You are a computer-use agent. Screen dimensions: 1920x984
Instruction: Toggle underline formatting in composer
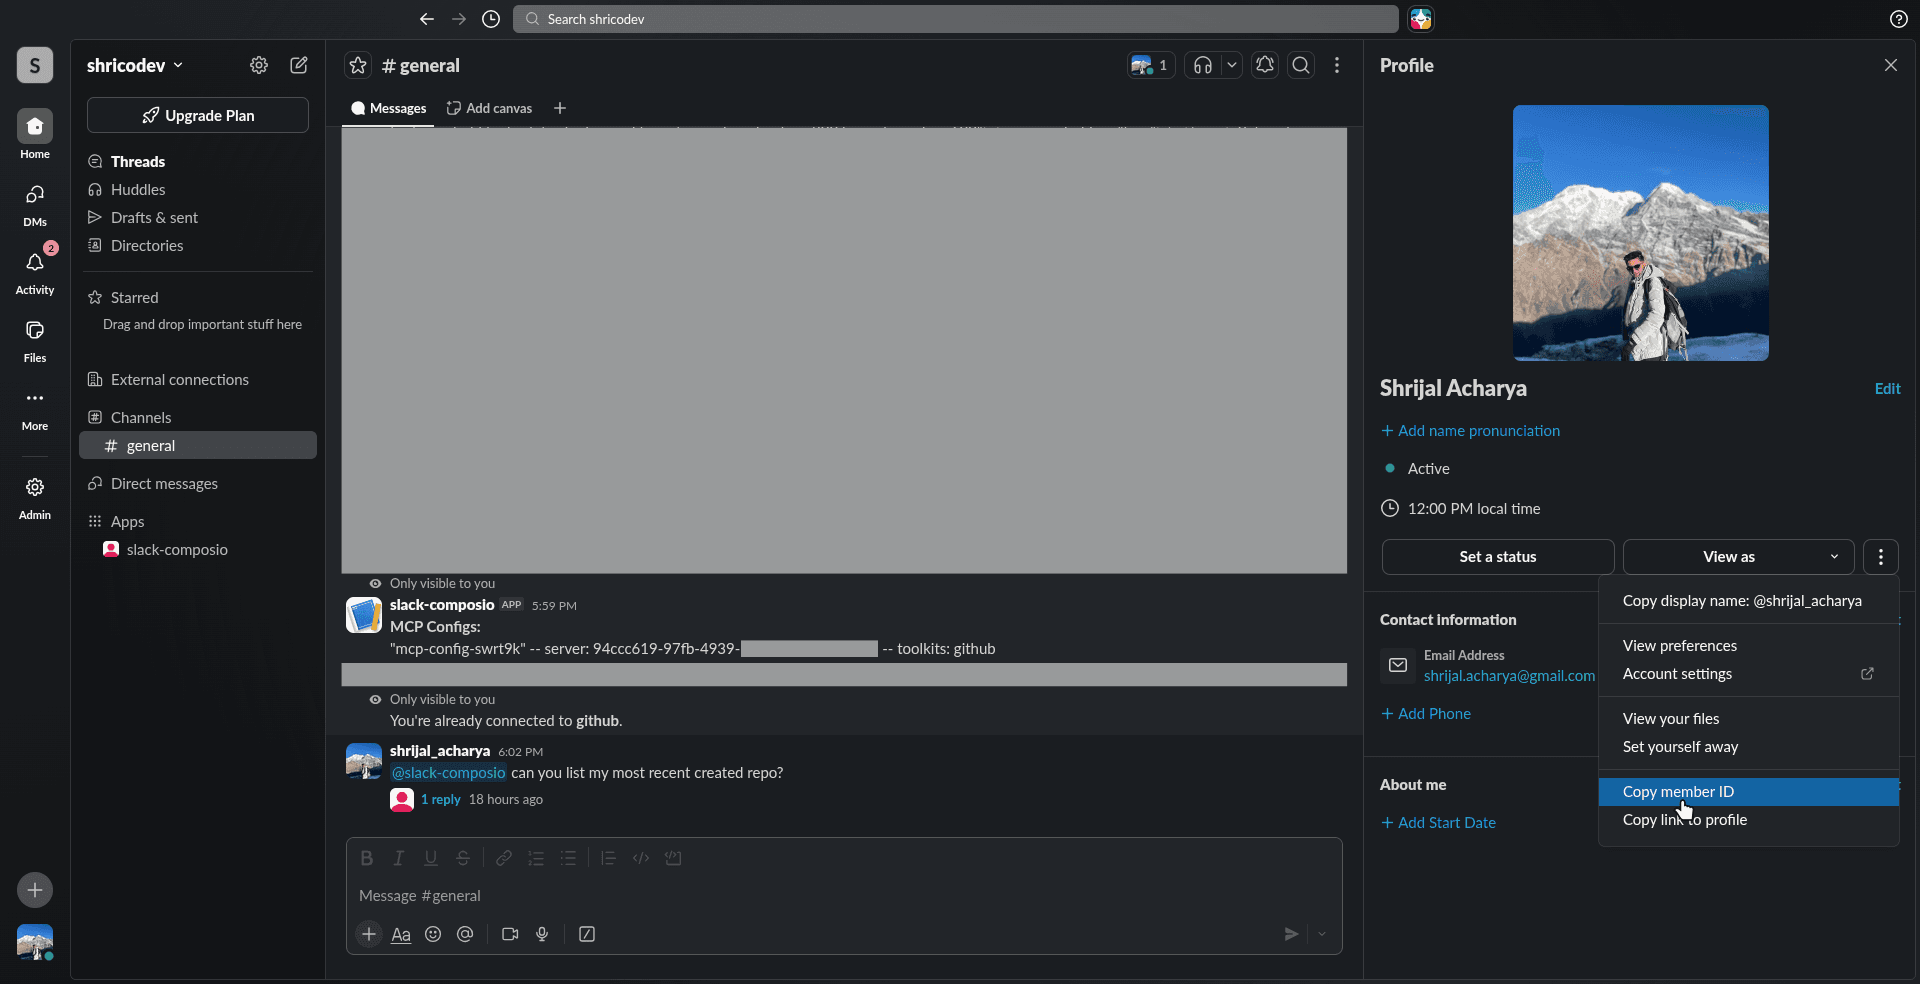click(x=431, y=858)
